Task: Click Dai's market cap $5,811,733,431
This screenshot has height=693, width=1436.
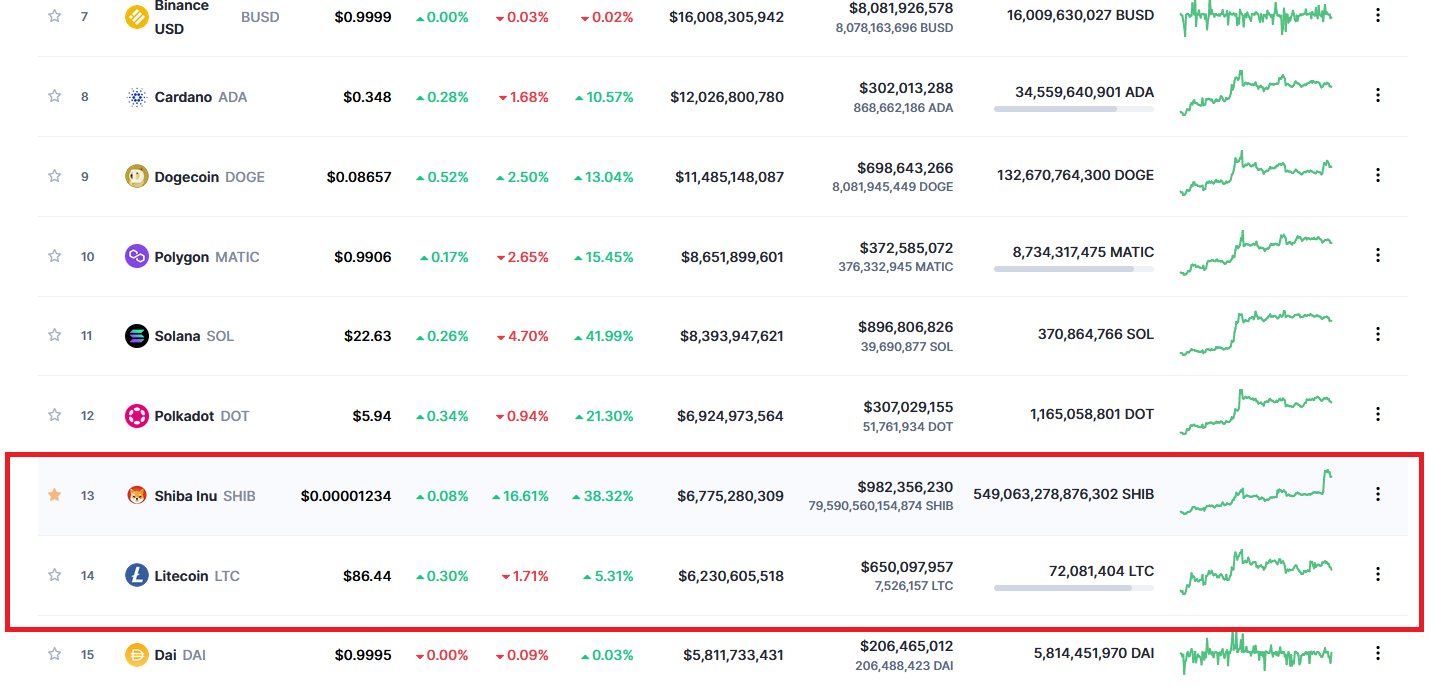Action: [734, 655]
